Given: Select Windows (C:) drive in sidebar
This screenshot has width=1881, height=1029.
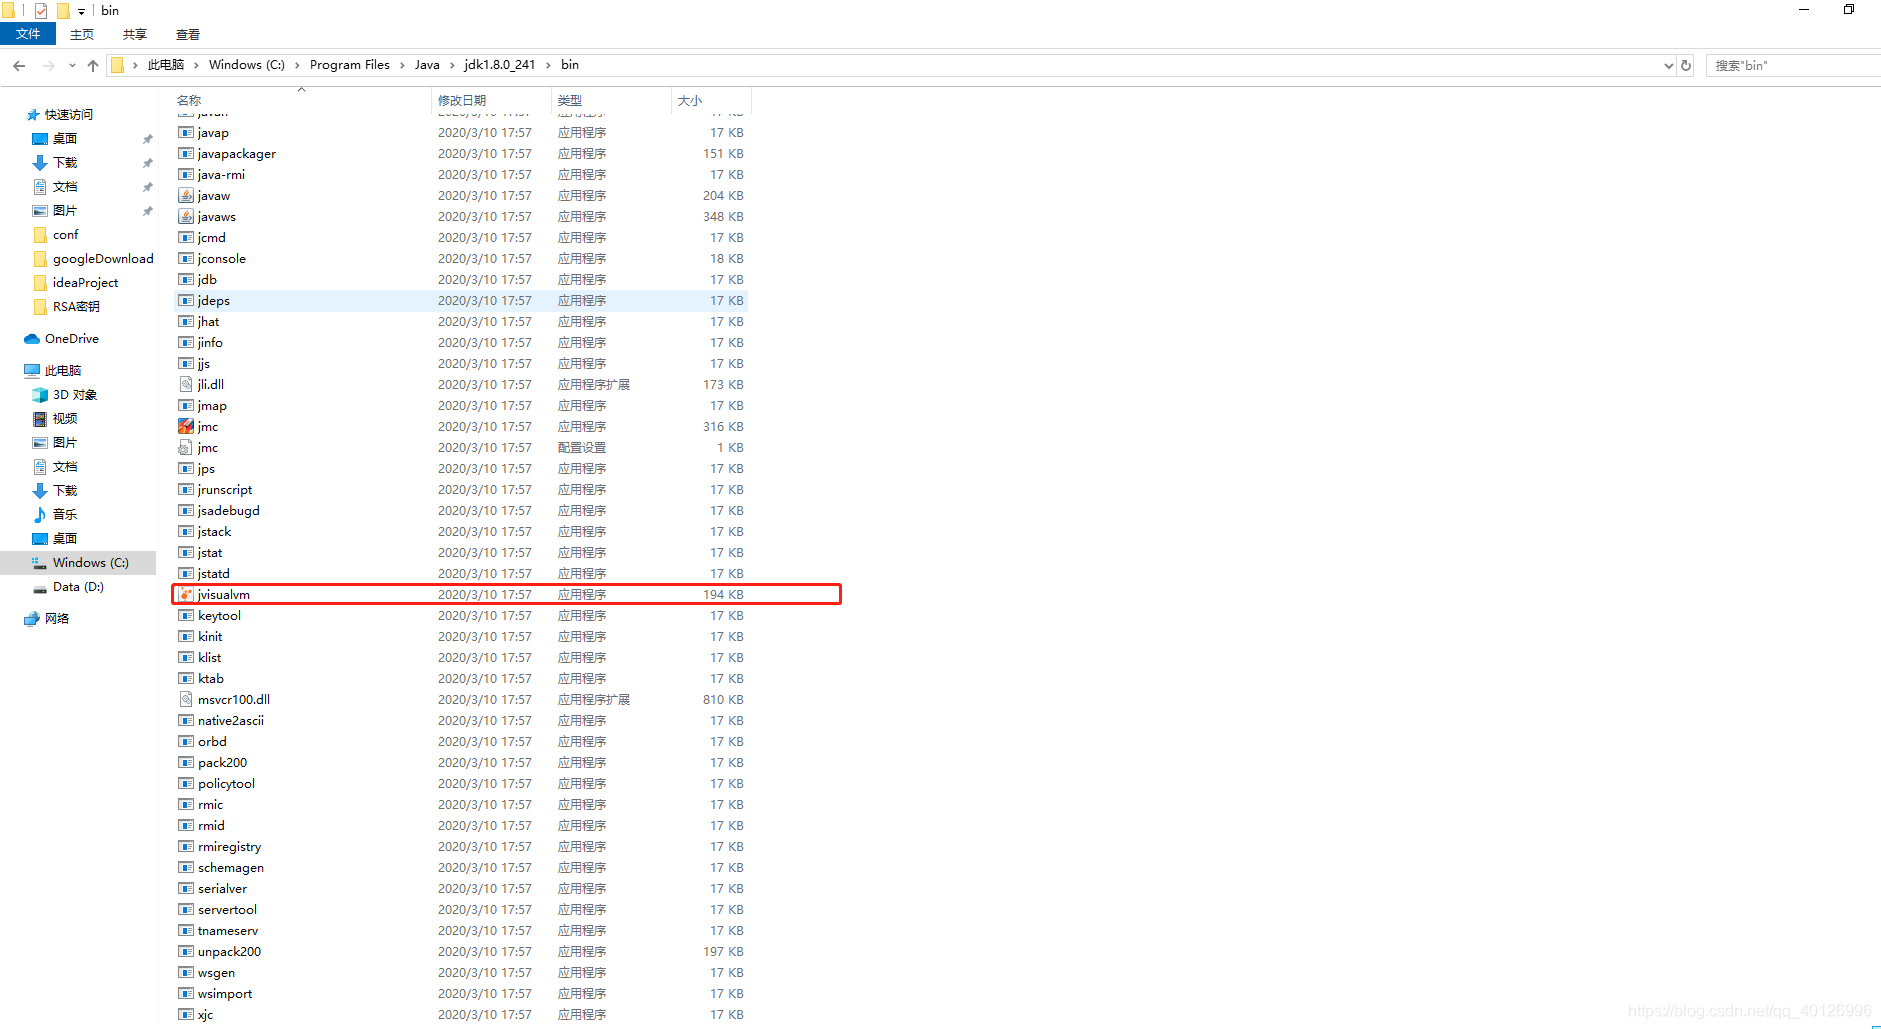Looking at the screenshot, I should [80, 563].
